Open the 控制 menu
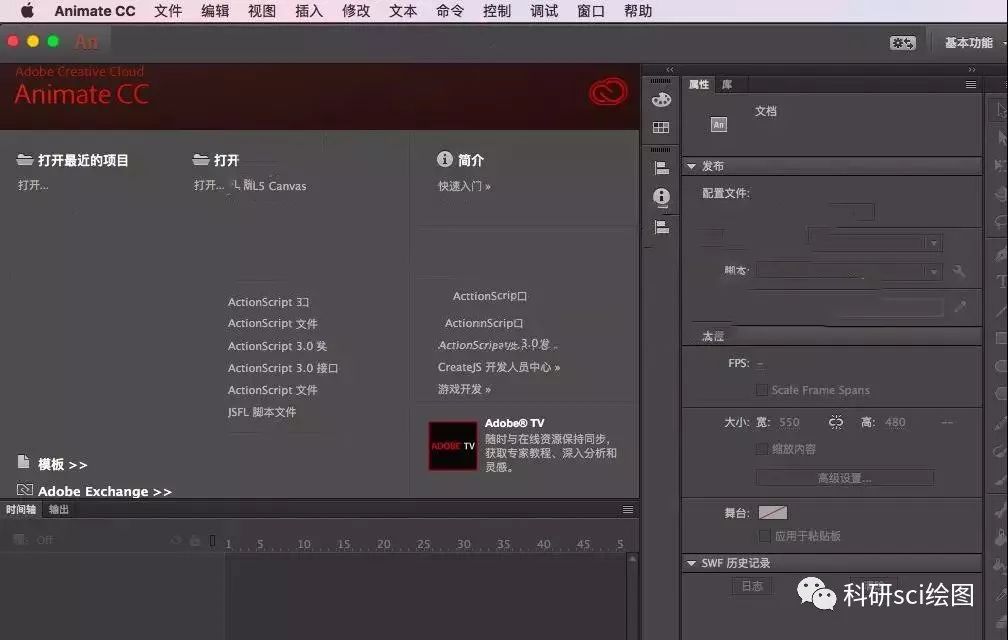The width and height of the screenshot is (1008, 640). tap(497, 11)
